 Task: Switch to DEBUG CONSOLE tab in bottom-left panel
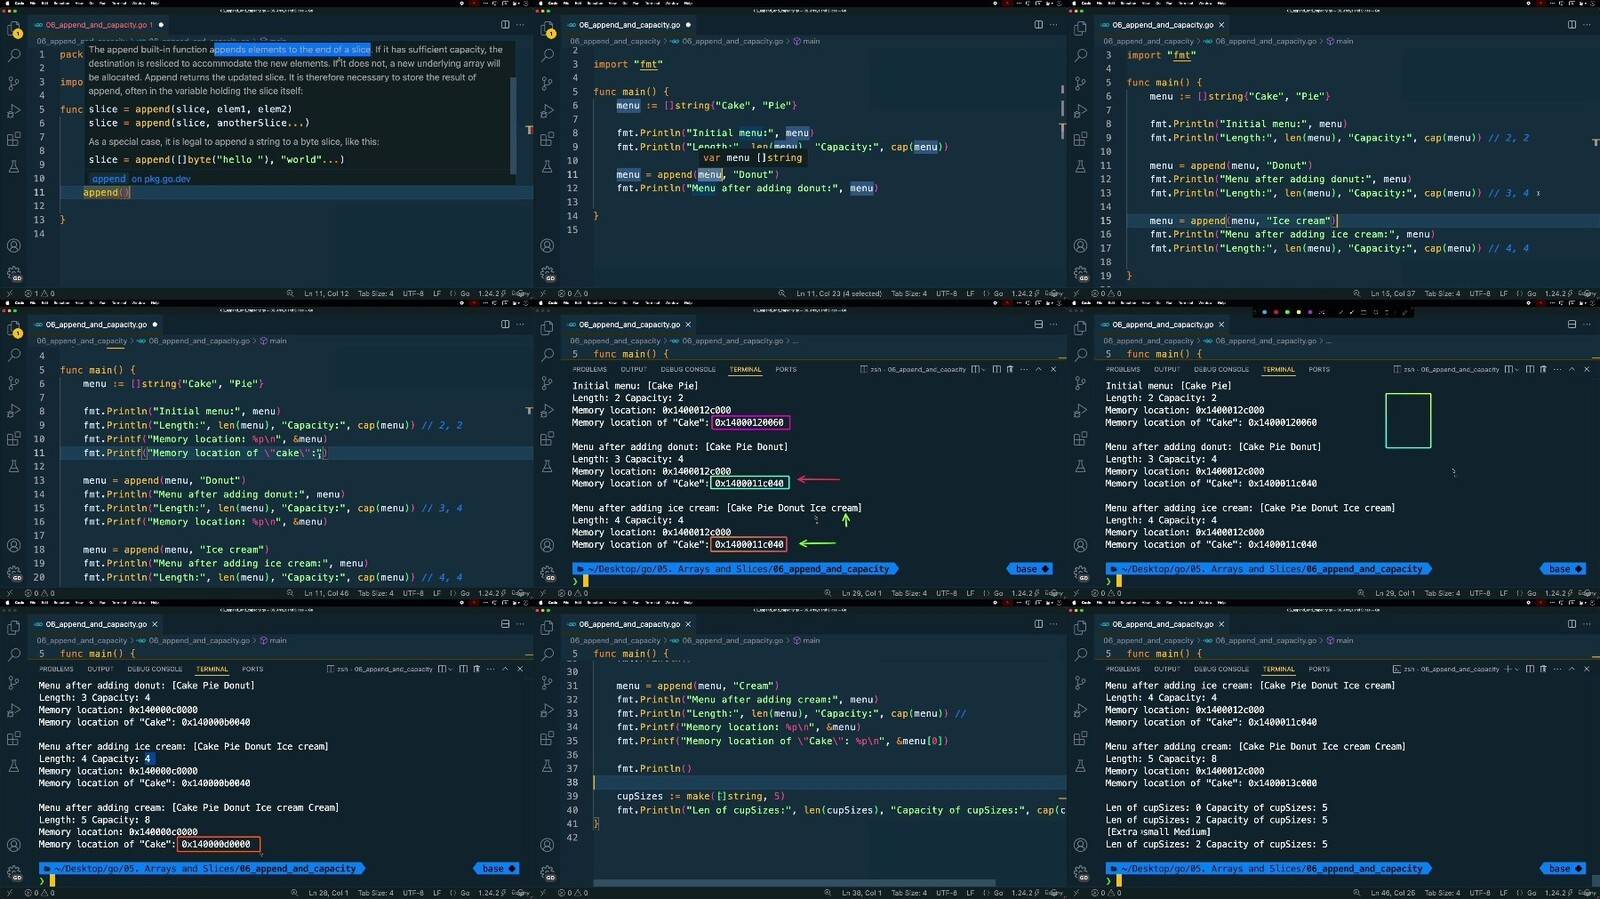[154, 669]
